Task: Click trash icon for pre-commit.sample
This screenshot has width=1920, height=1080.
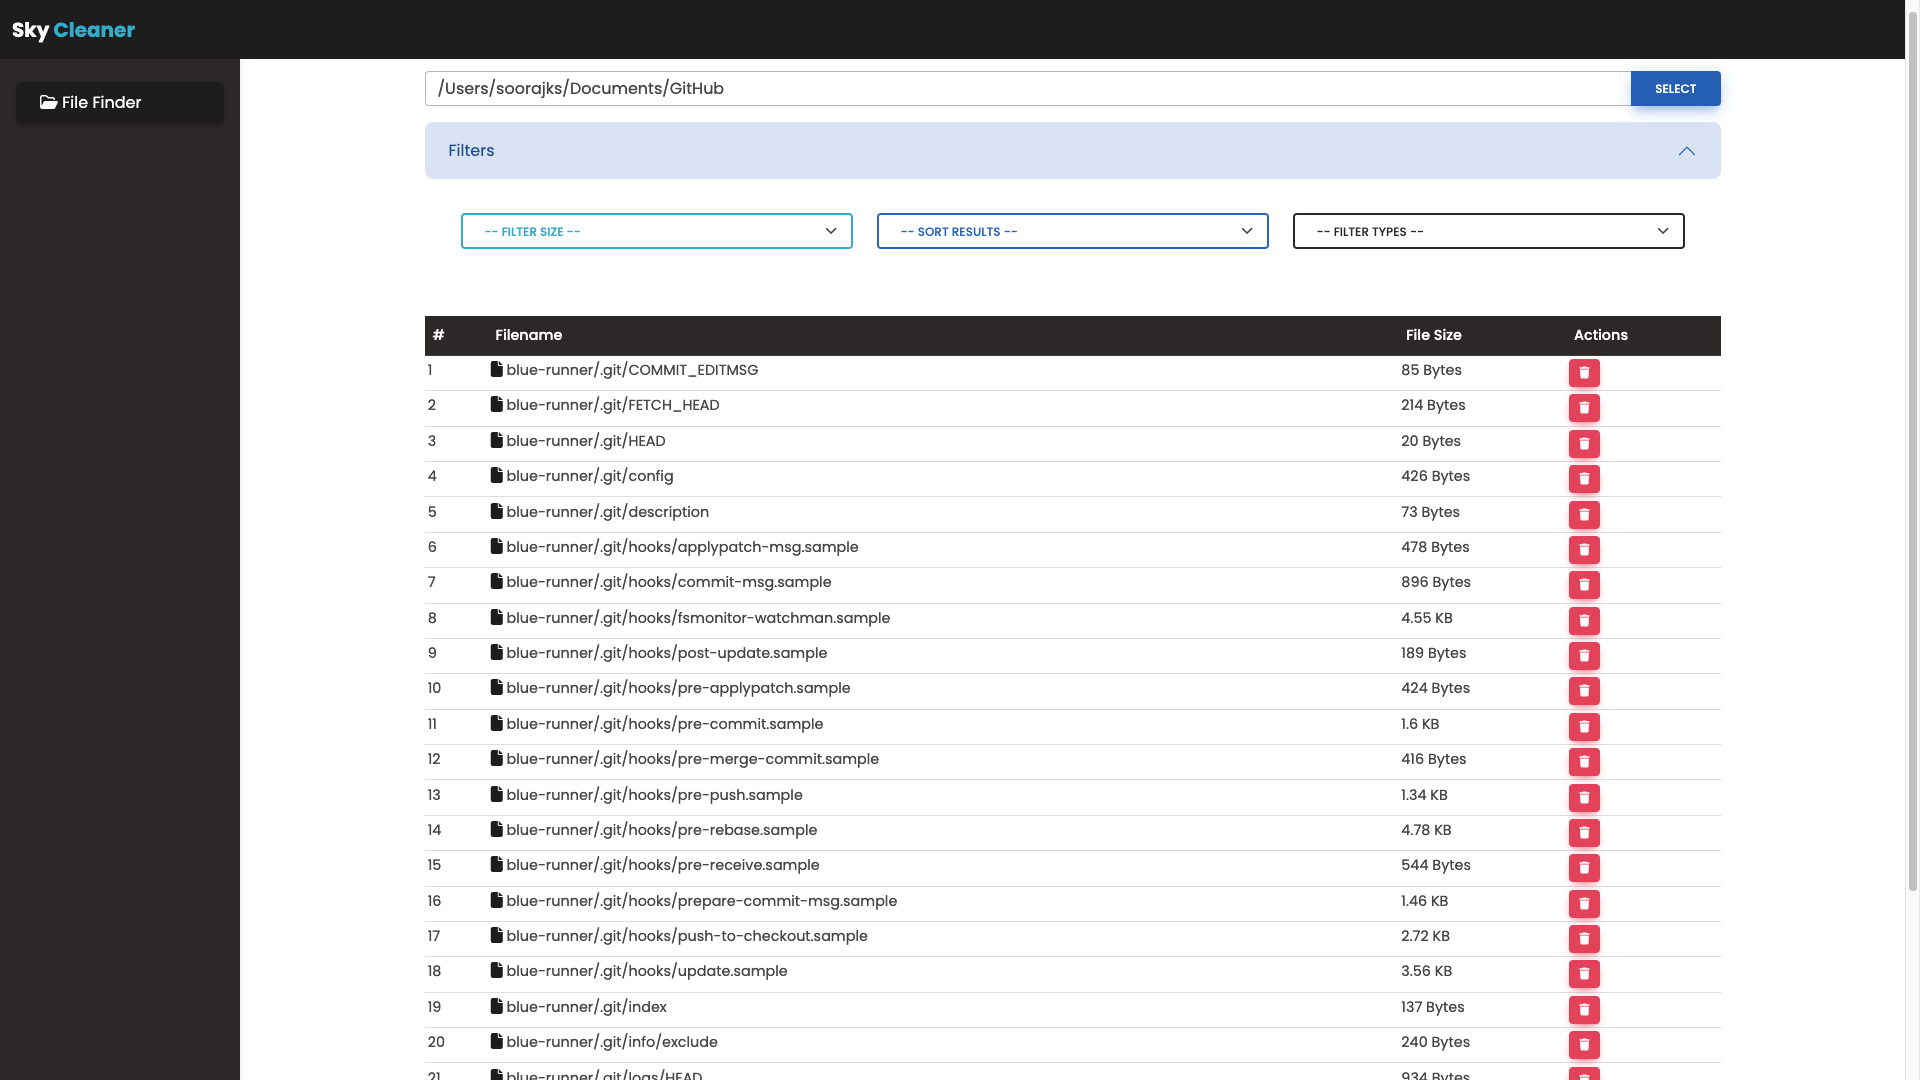Action: coord(1584,727)
